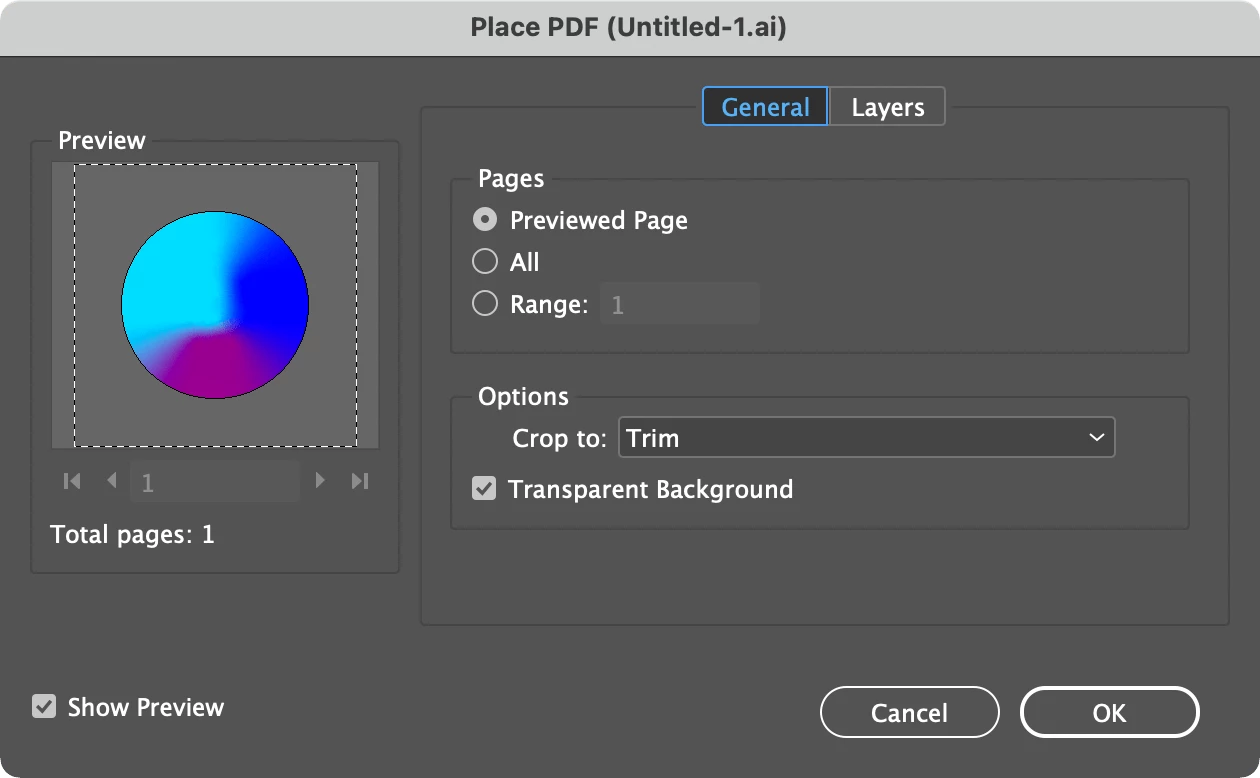Toggle the Transparent Background checkbox
The image size is (1260, 778).
(x=485, y=489)
